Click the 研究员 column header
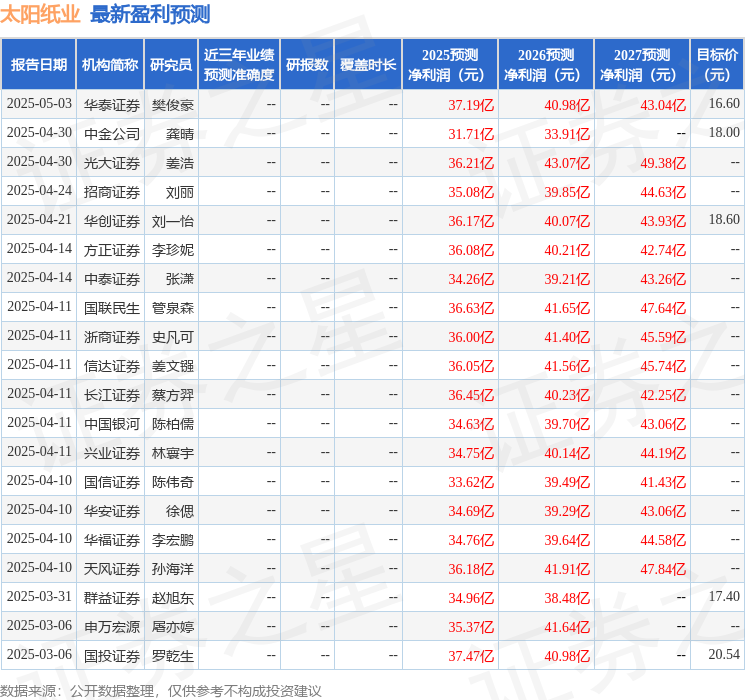This screenshot has width=745, height=700. (x=171, y=64)
